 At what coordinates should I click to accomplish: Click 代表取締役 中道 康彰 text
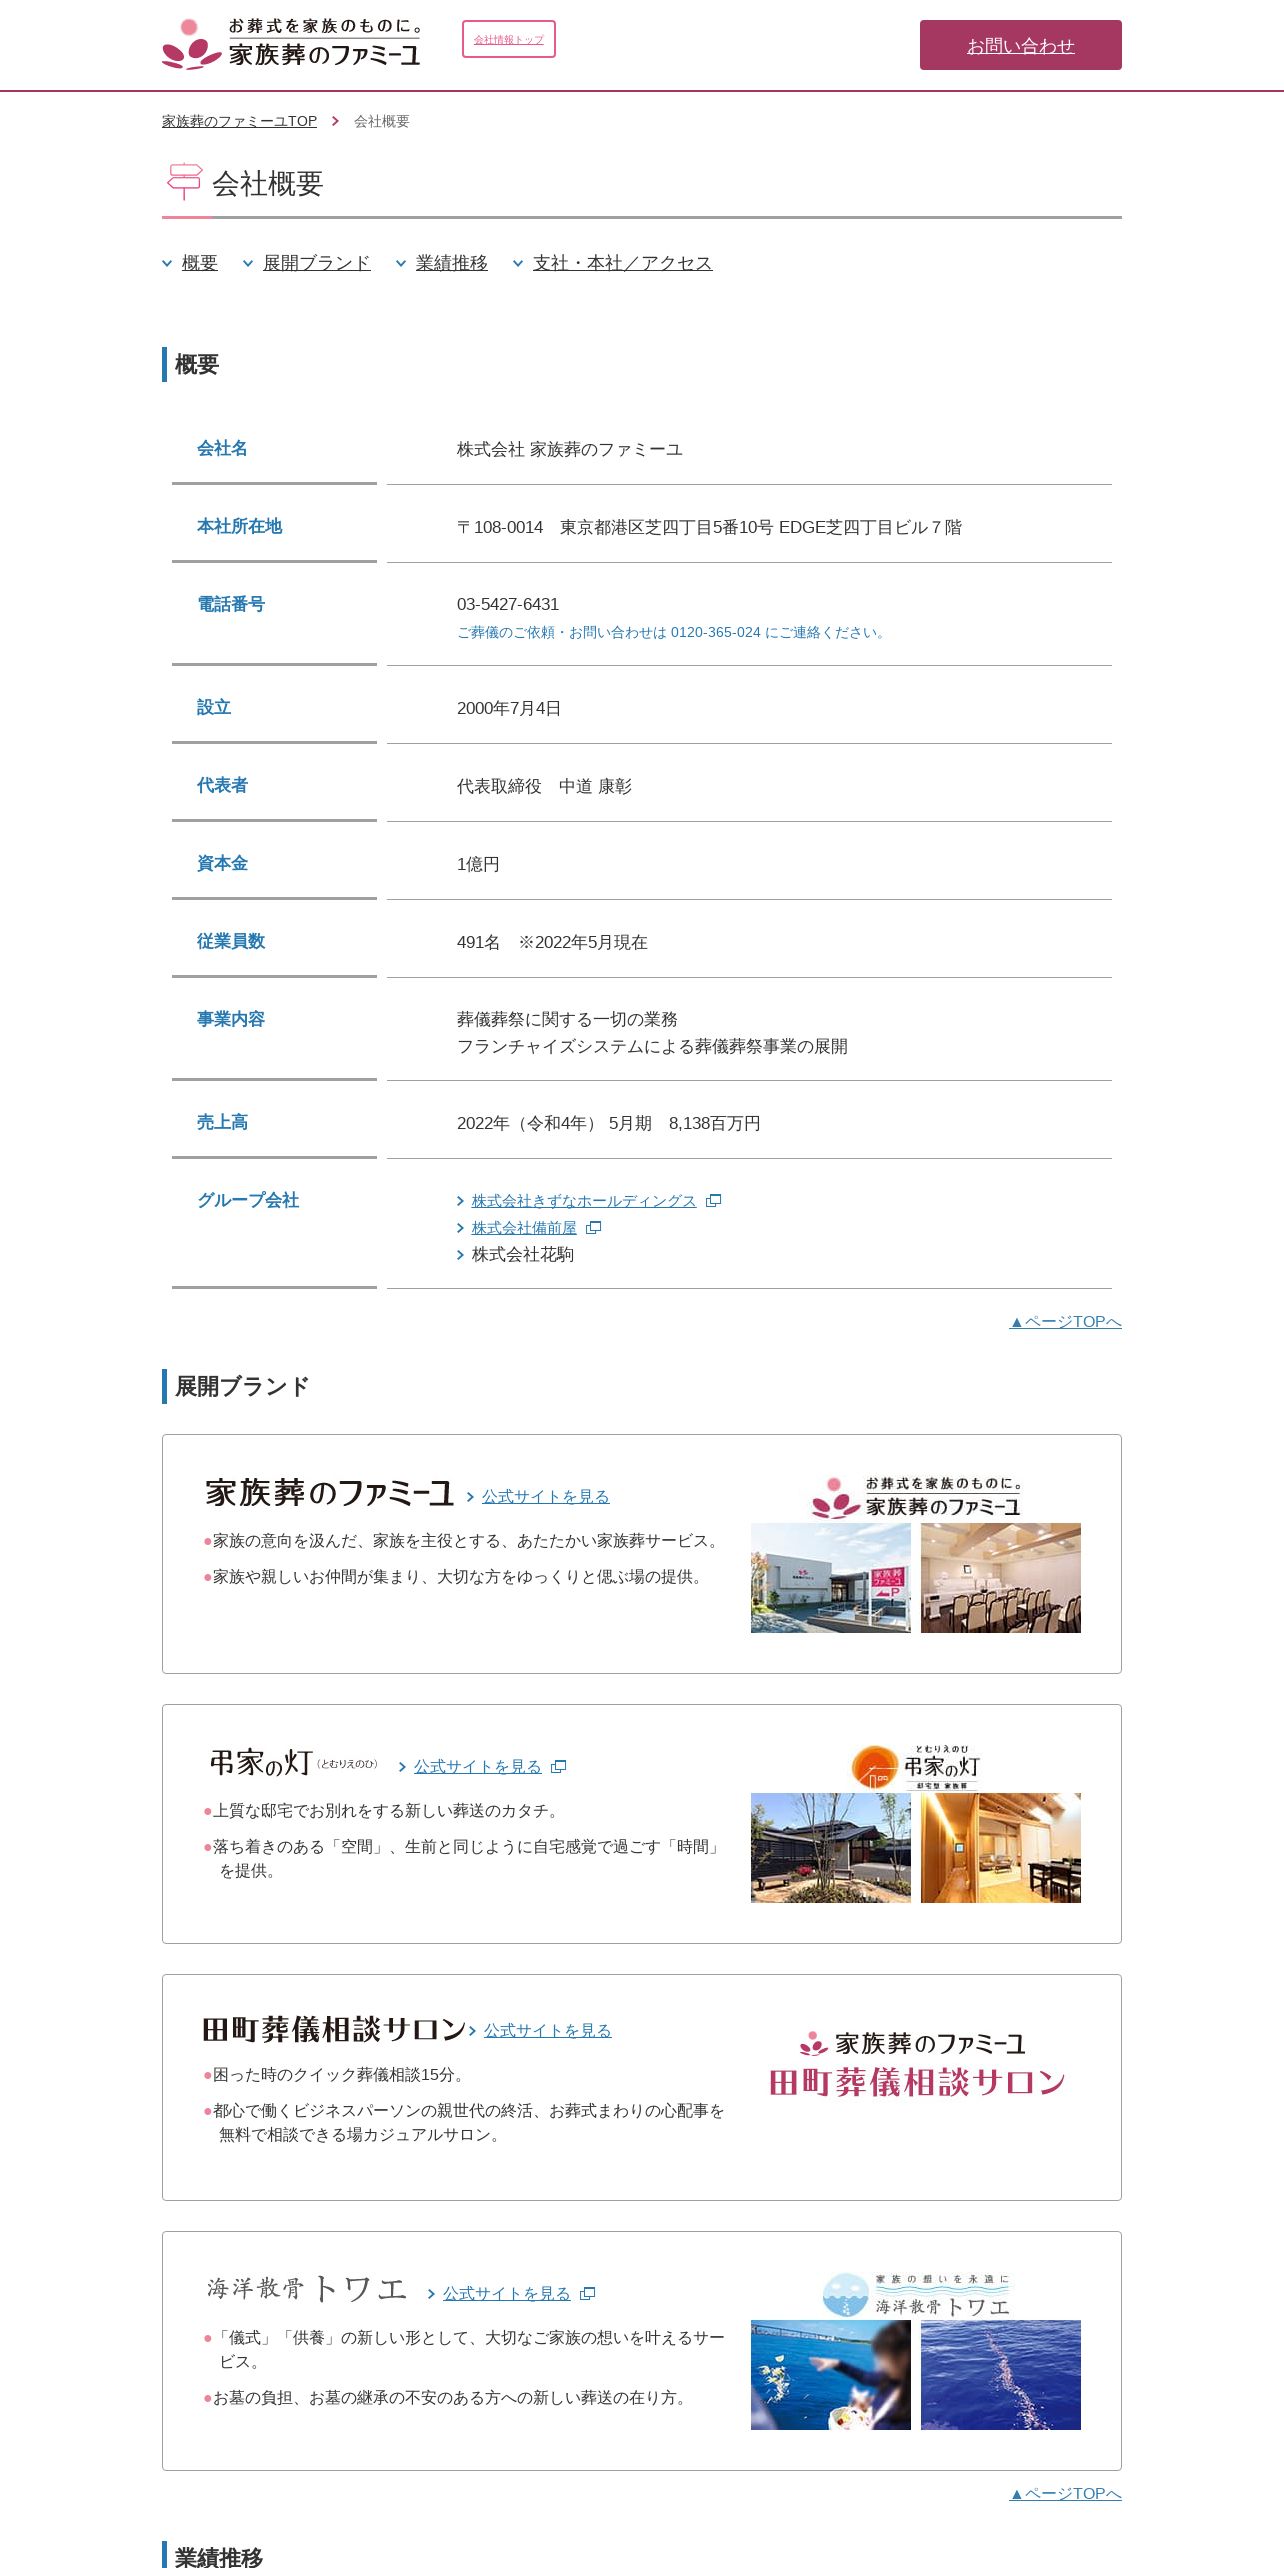tap(544, 787)
